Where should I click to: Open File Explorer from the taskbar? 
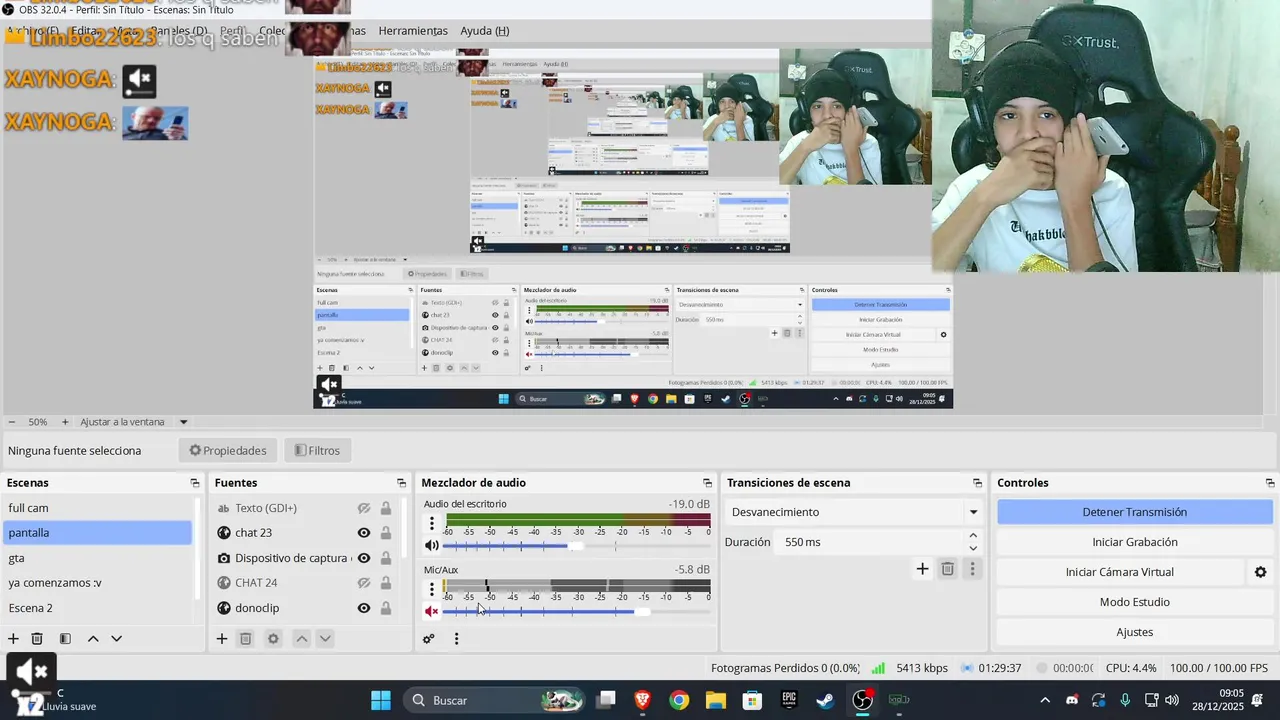(x=716, y=700)
